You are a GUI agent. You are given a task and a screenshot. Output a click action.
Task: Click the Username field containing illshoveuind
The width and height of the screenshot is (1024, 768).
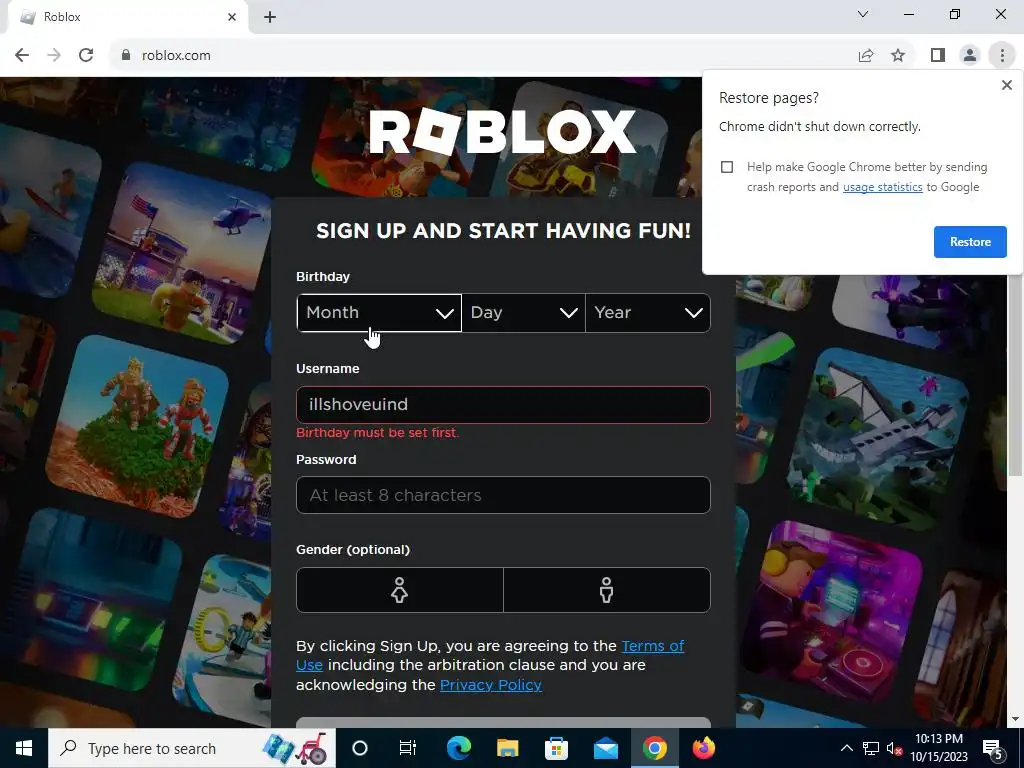click(503, 405)
